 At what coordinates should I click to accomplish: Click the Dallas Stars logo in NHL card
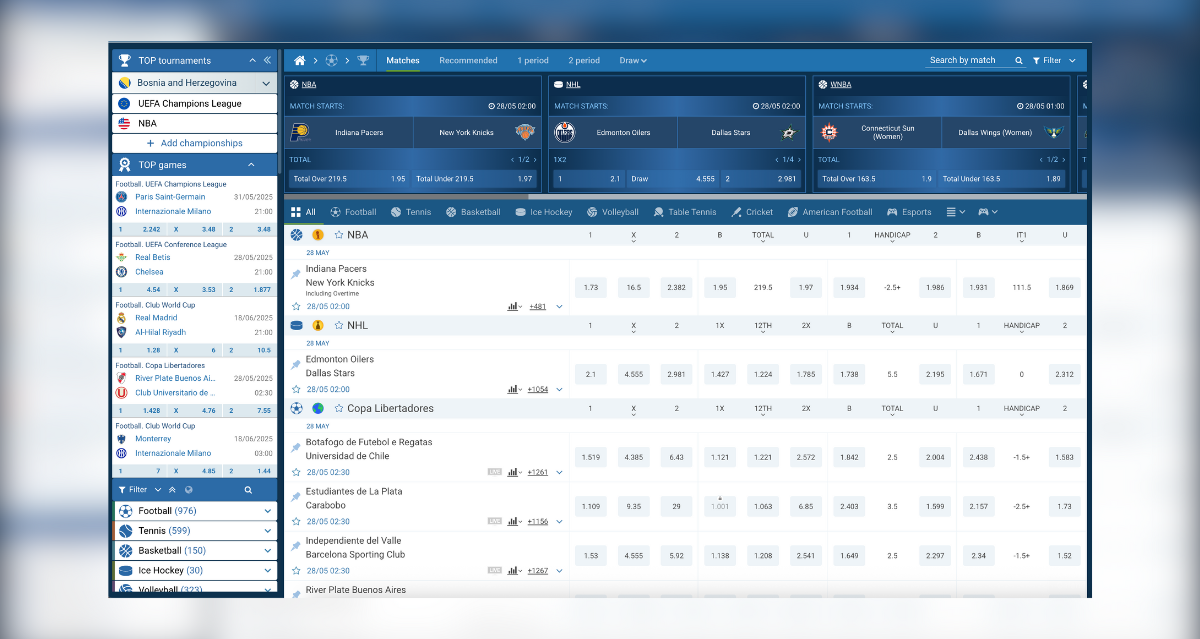point(789,132)
